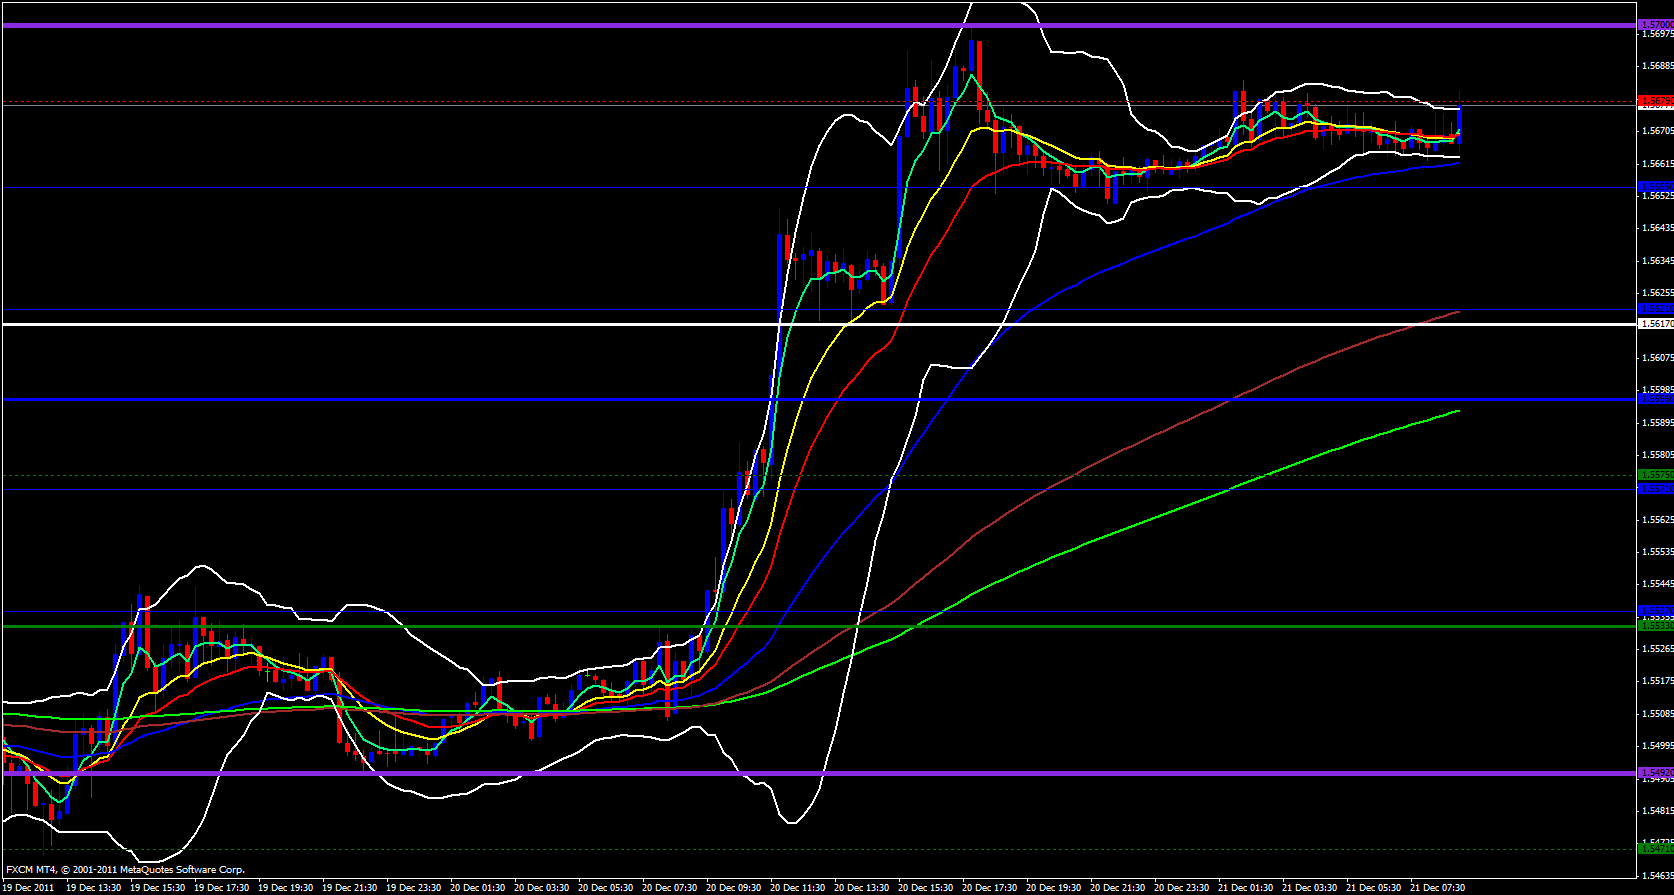Click the blue 1.55370 price label
The height and width of the screenshot is (895, 1674).
pyautogui.click(x=1655, y=611)
